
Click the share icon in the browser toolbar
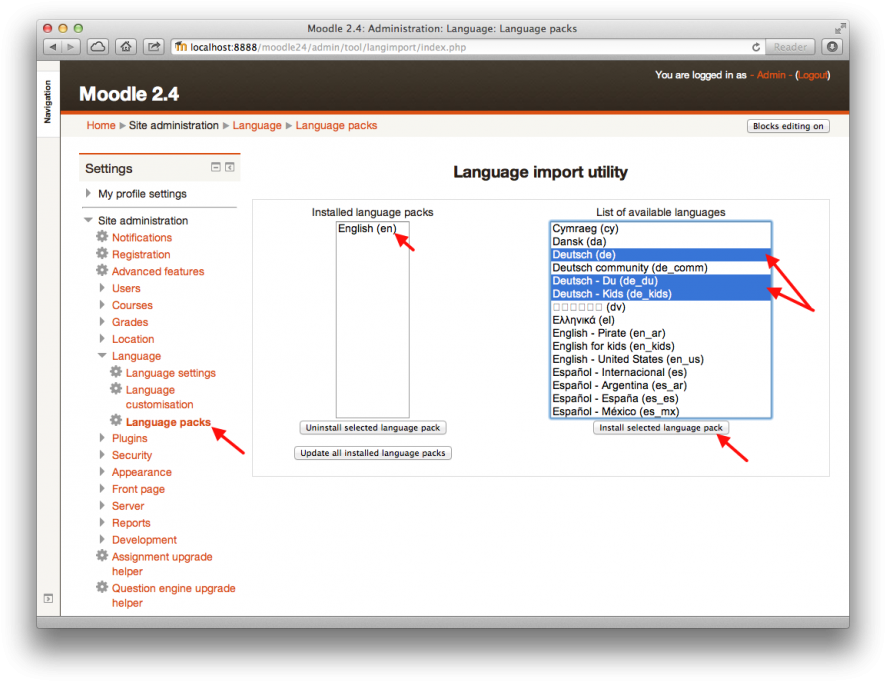(x=153, y=46)
